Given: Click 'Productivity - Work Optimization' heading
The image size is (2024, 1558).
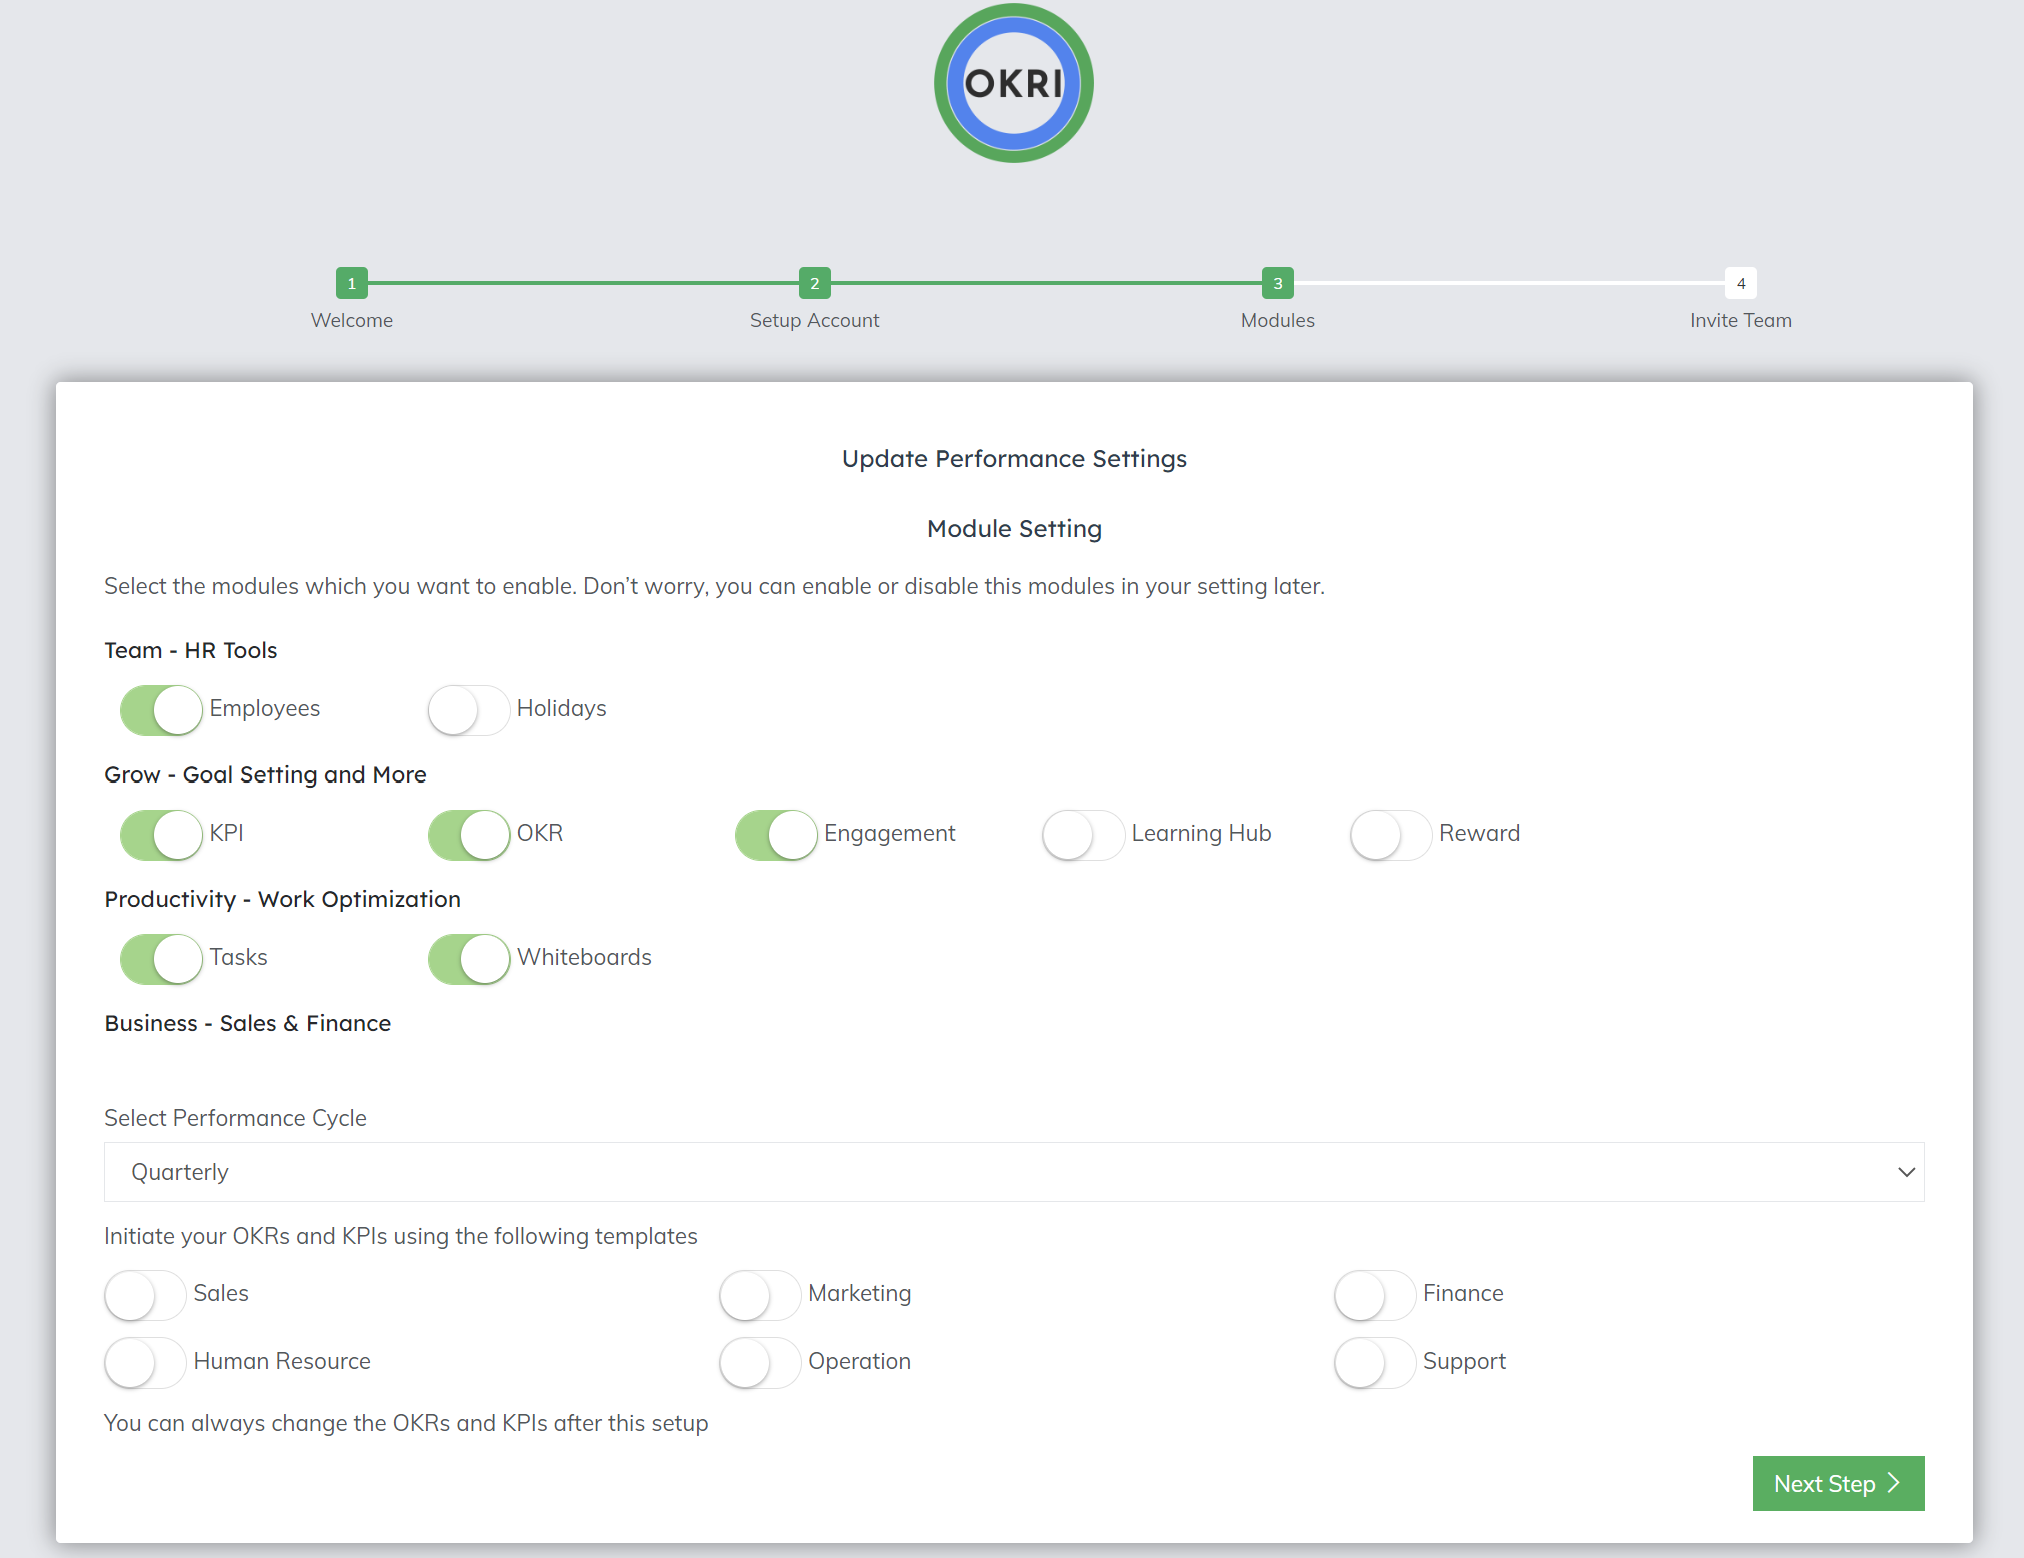Looking at the screenshot, I should click(282, 899).
